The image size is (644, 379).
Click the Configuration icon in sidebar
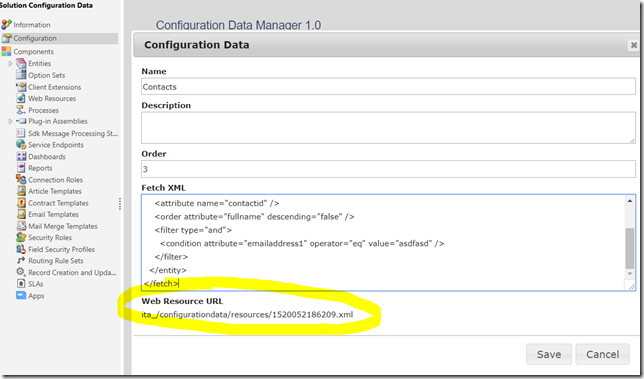point(6,38)
